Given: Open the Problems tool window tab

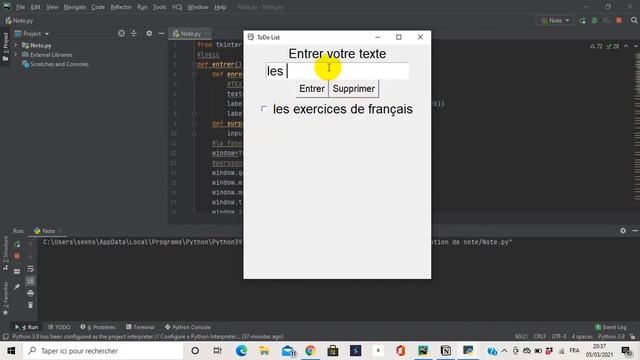Looking at the screenshot, I should pyautogui.click(x=98, y=327).
